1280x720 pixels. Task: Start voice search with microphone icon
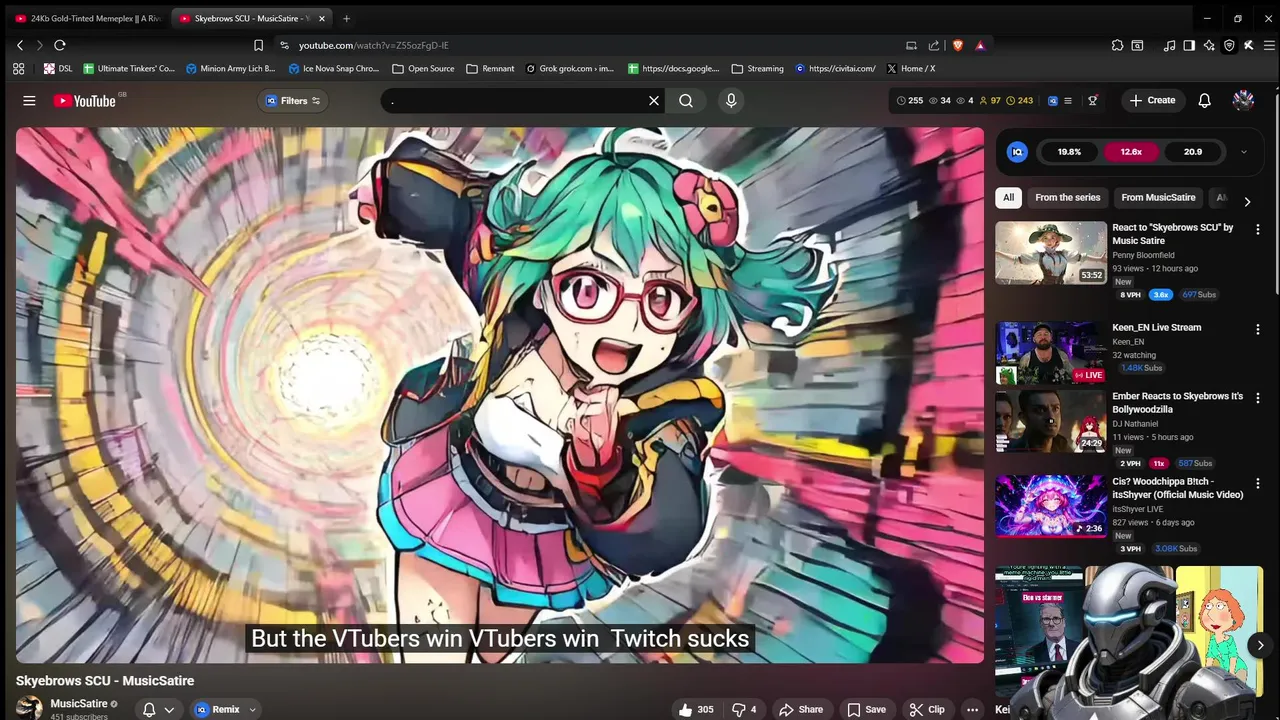pos(731,100)
